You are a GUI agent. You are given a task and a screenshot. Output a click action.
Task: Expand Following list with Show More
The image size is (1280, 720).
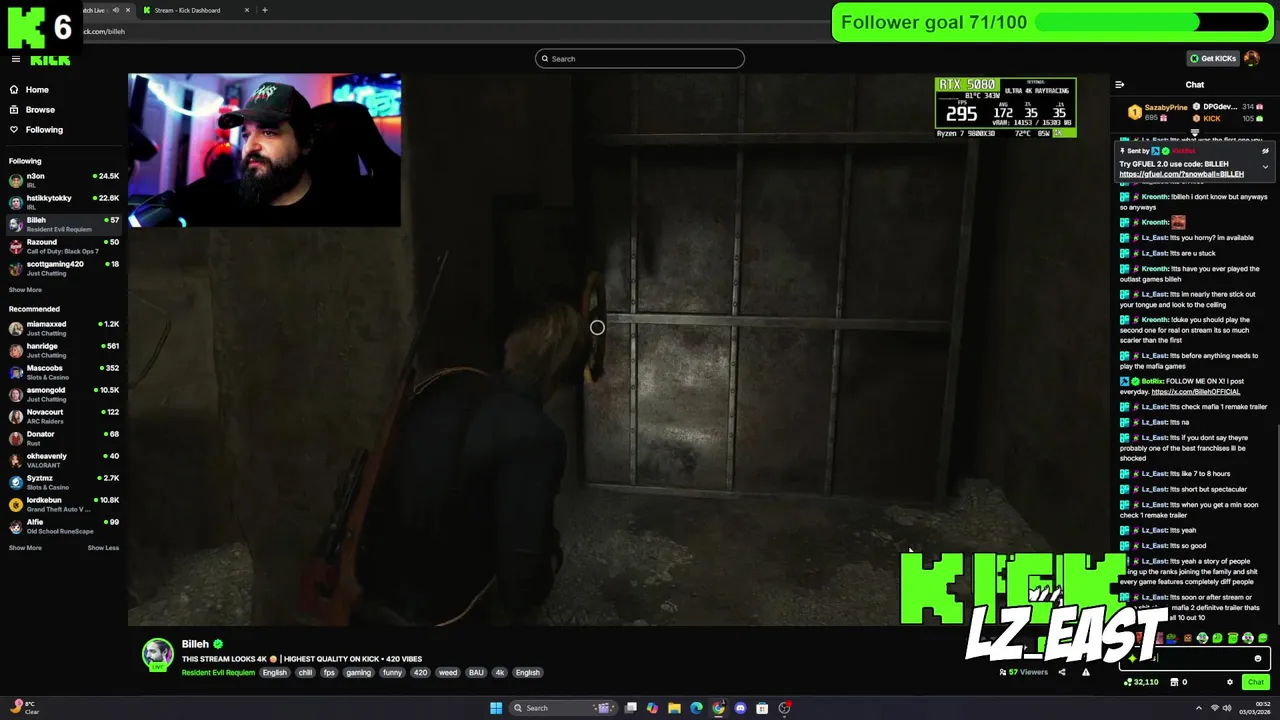(25, 290)
